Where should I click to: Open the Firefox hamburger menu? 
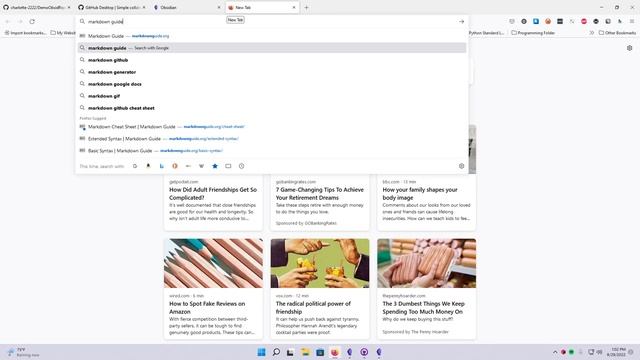pos(632,21)
